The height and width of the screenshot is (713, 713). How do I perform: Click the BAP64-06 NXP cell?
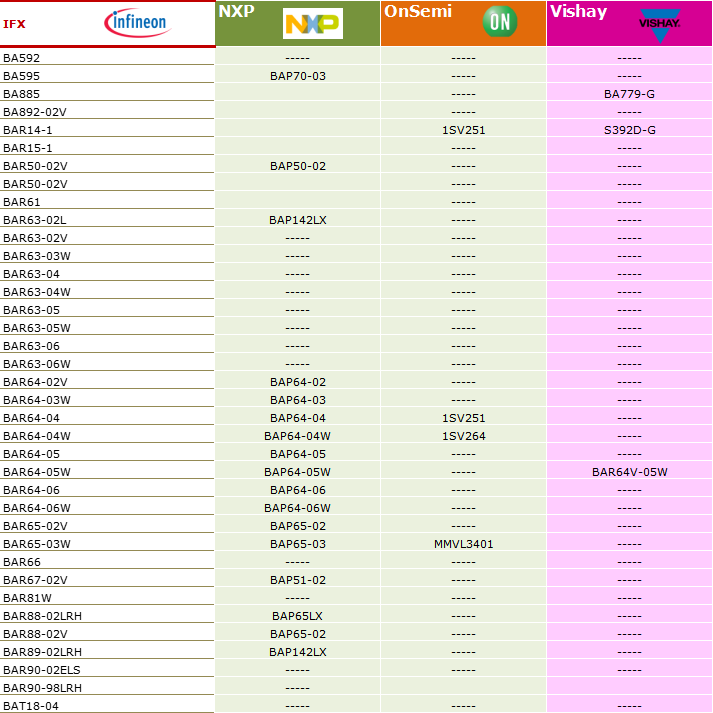pyautogui.click(x=298, y=490)
